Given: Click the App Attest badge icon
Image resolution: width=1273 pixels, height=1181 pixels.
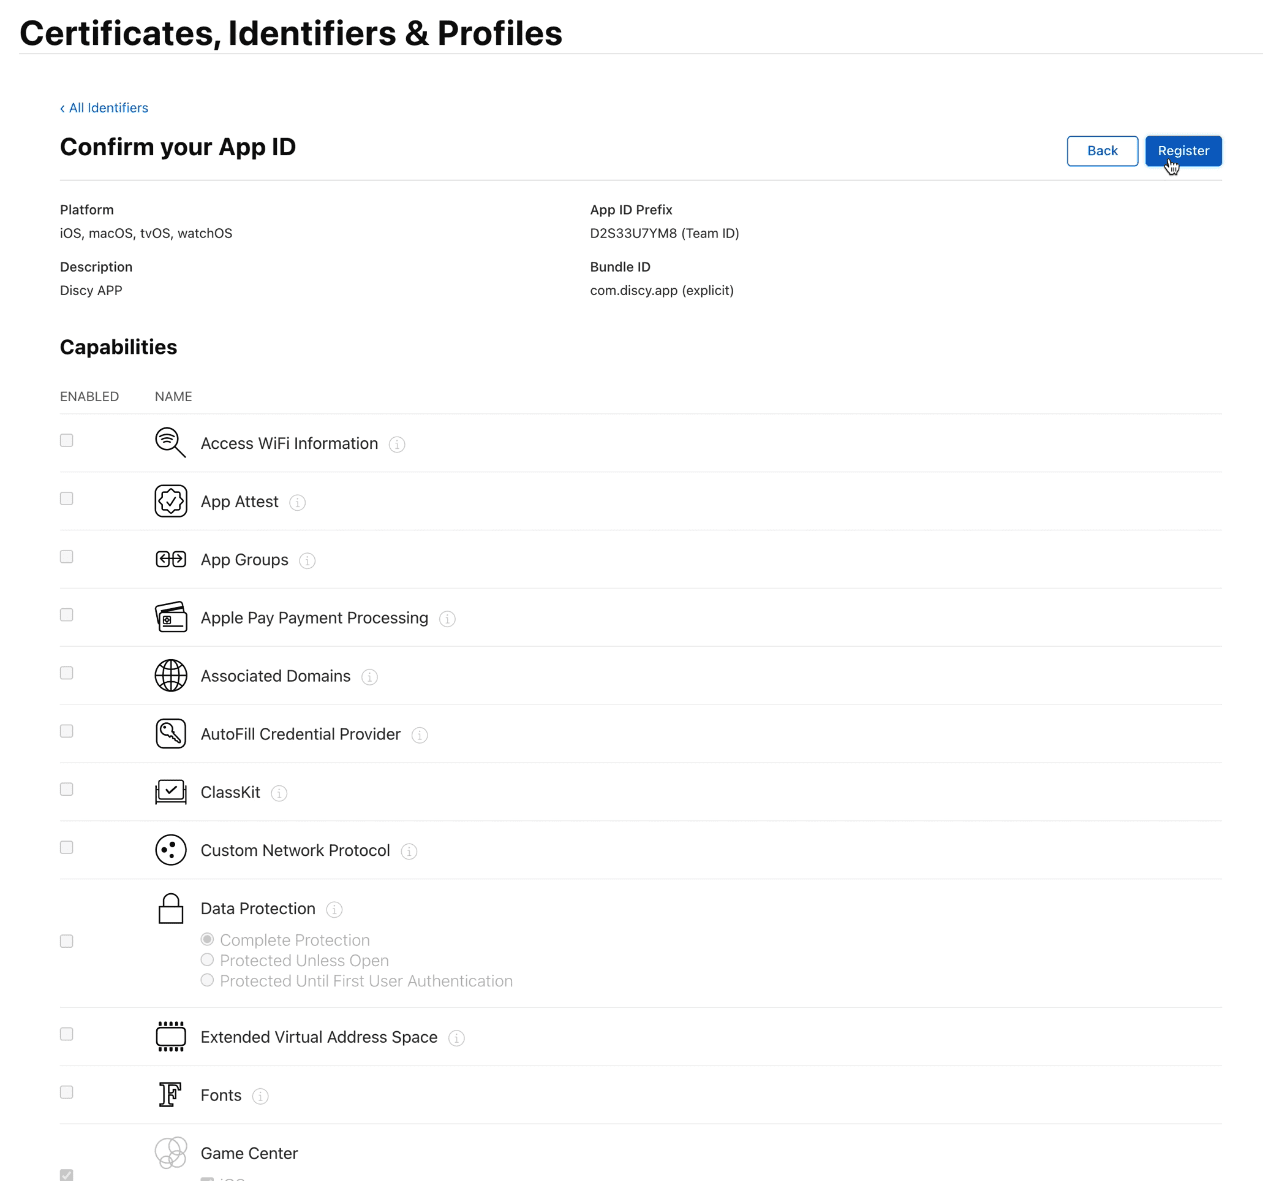Looking at the screenshot, I should [170, 501].
